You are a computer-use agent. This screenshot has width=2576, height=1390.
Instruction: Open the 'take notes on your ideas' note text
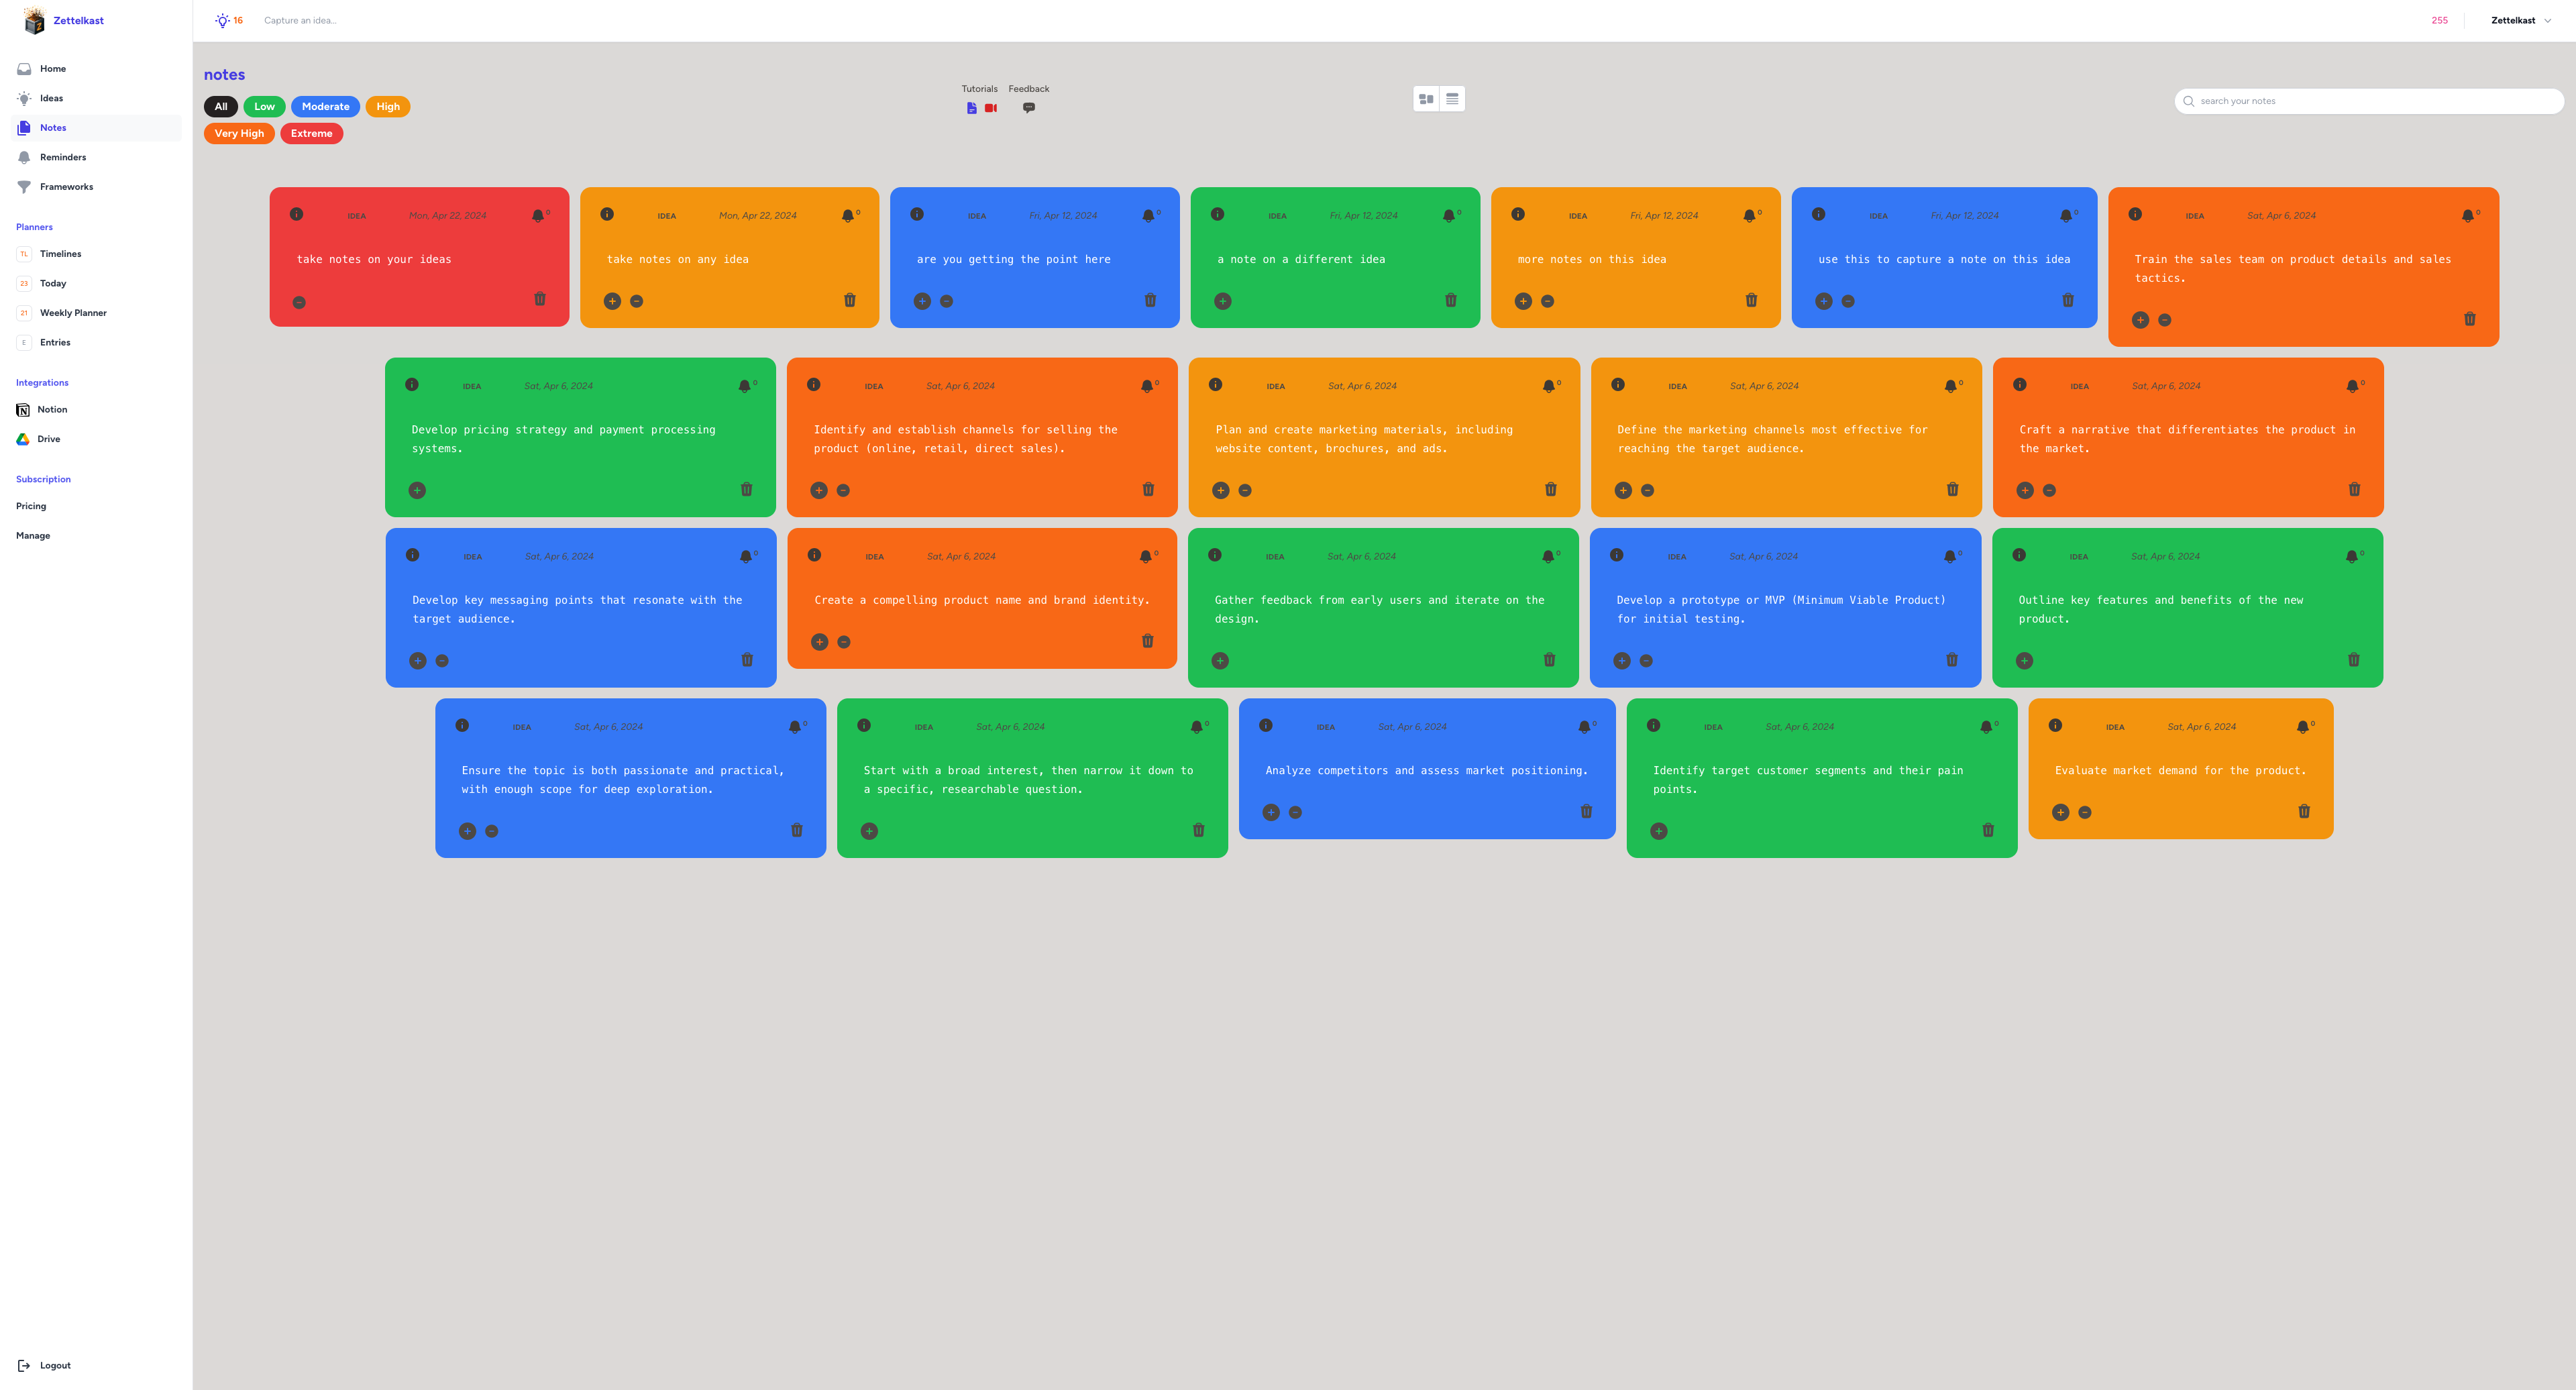374,260
